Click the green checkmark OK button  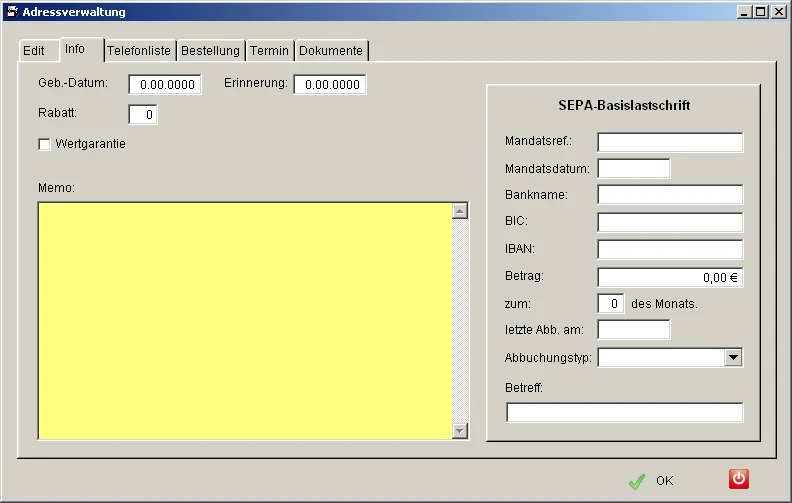click(x=651, y=481)
